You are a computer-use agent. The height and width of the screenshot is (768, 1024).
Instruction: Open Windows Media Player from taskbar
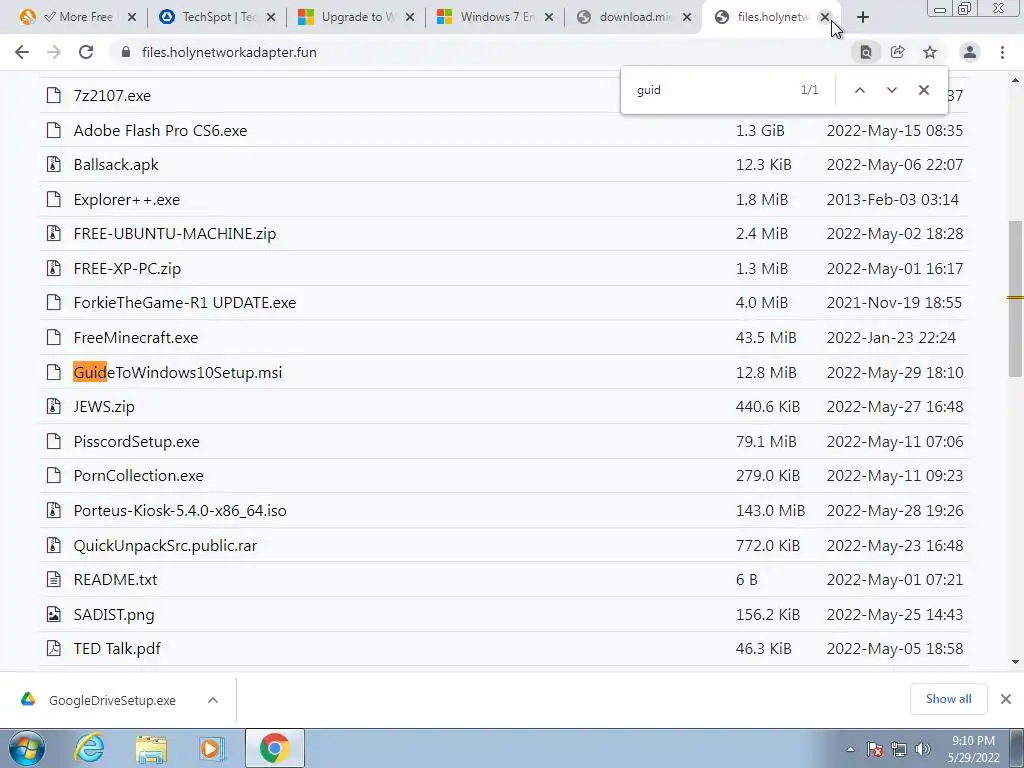click(x=212, y=748)
